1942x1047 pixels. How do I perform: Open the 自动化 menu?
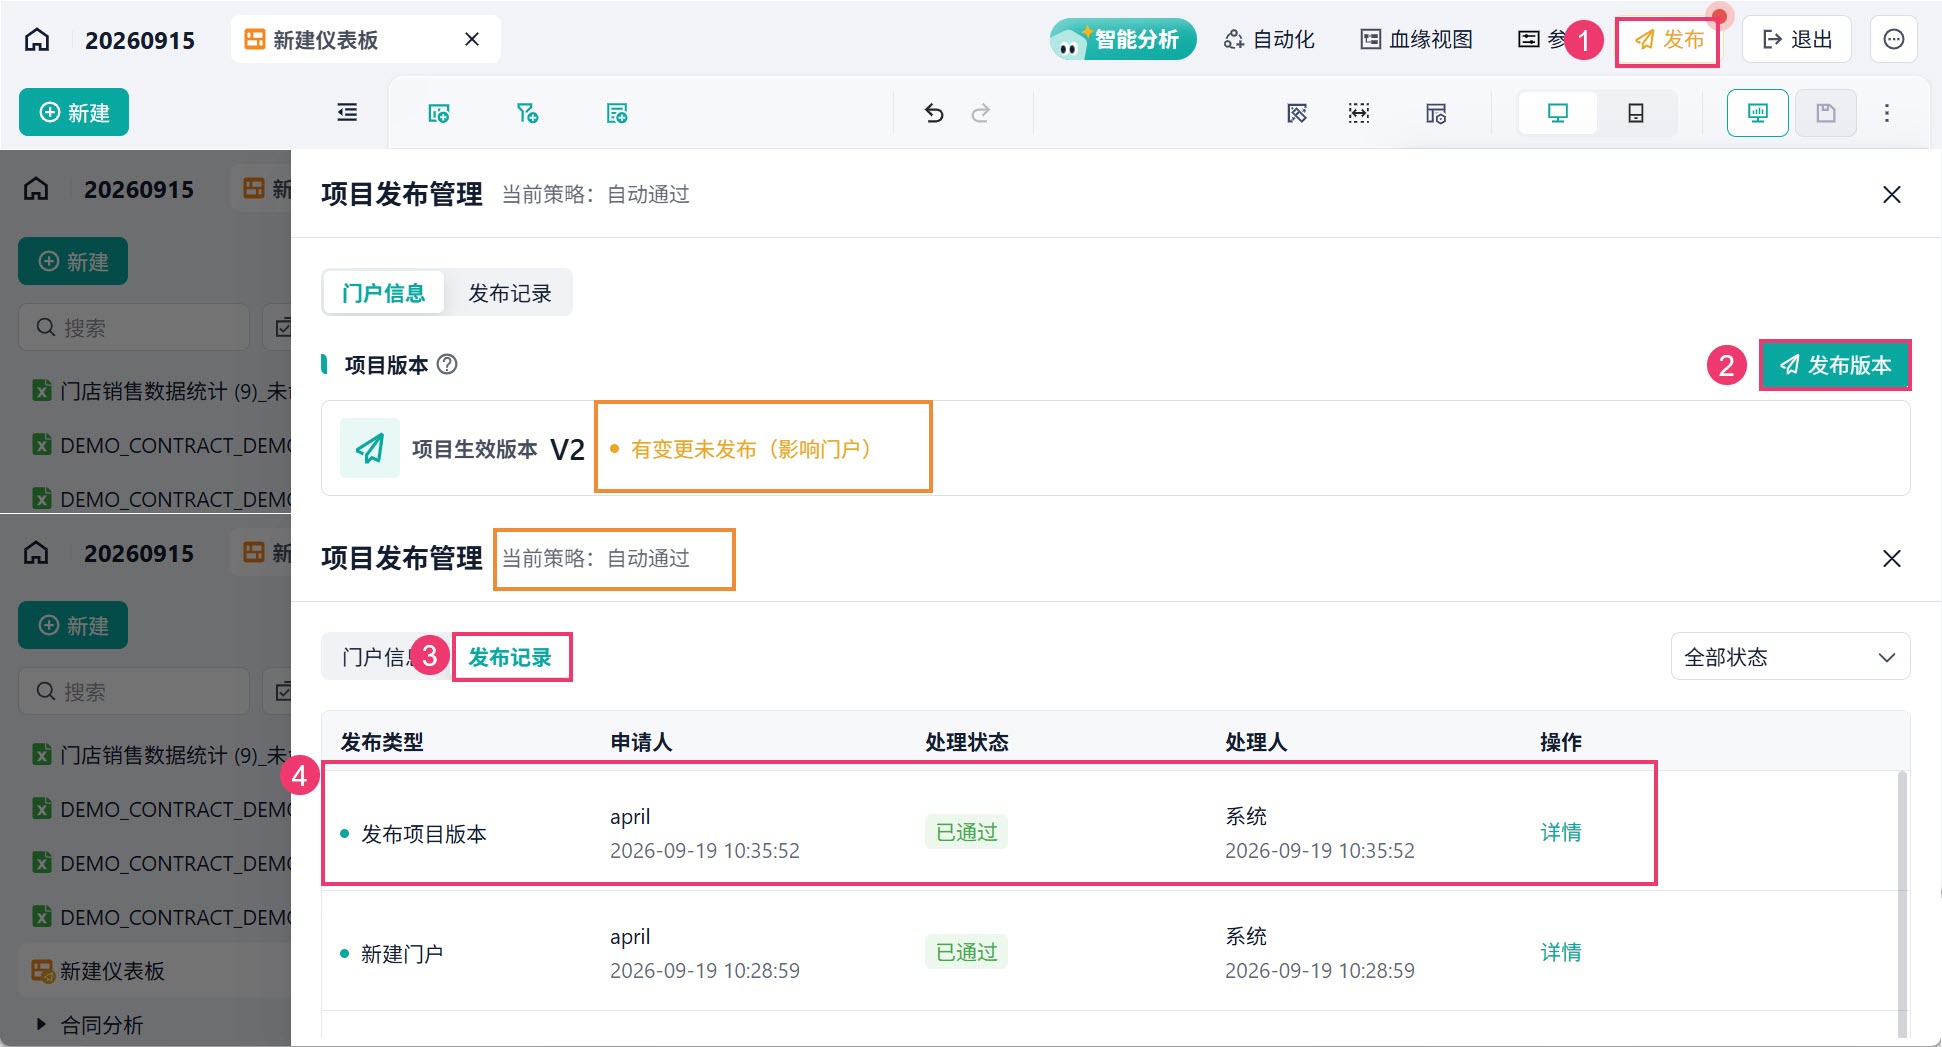pos(1269,39)
